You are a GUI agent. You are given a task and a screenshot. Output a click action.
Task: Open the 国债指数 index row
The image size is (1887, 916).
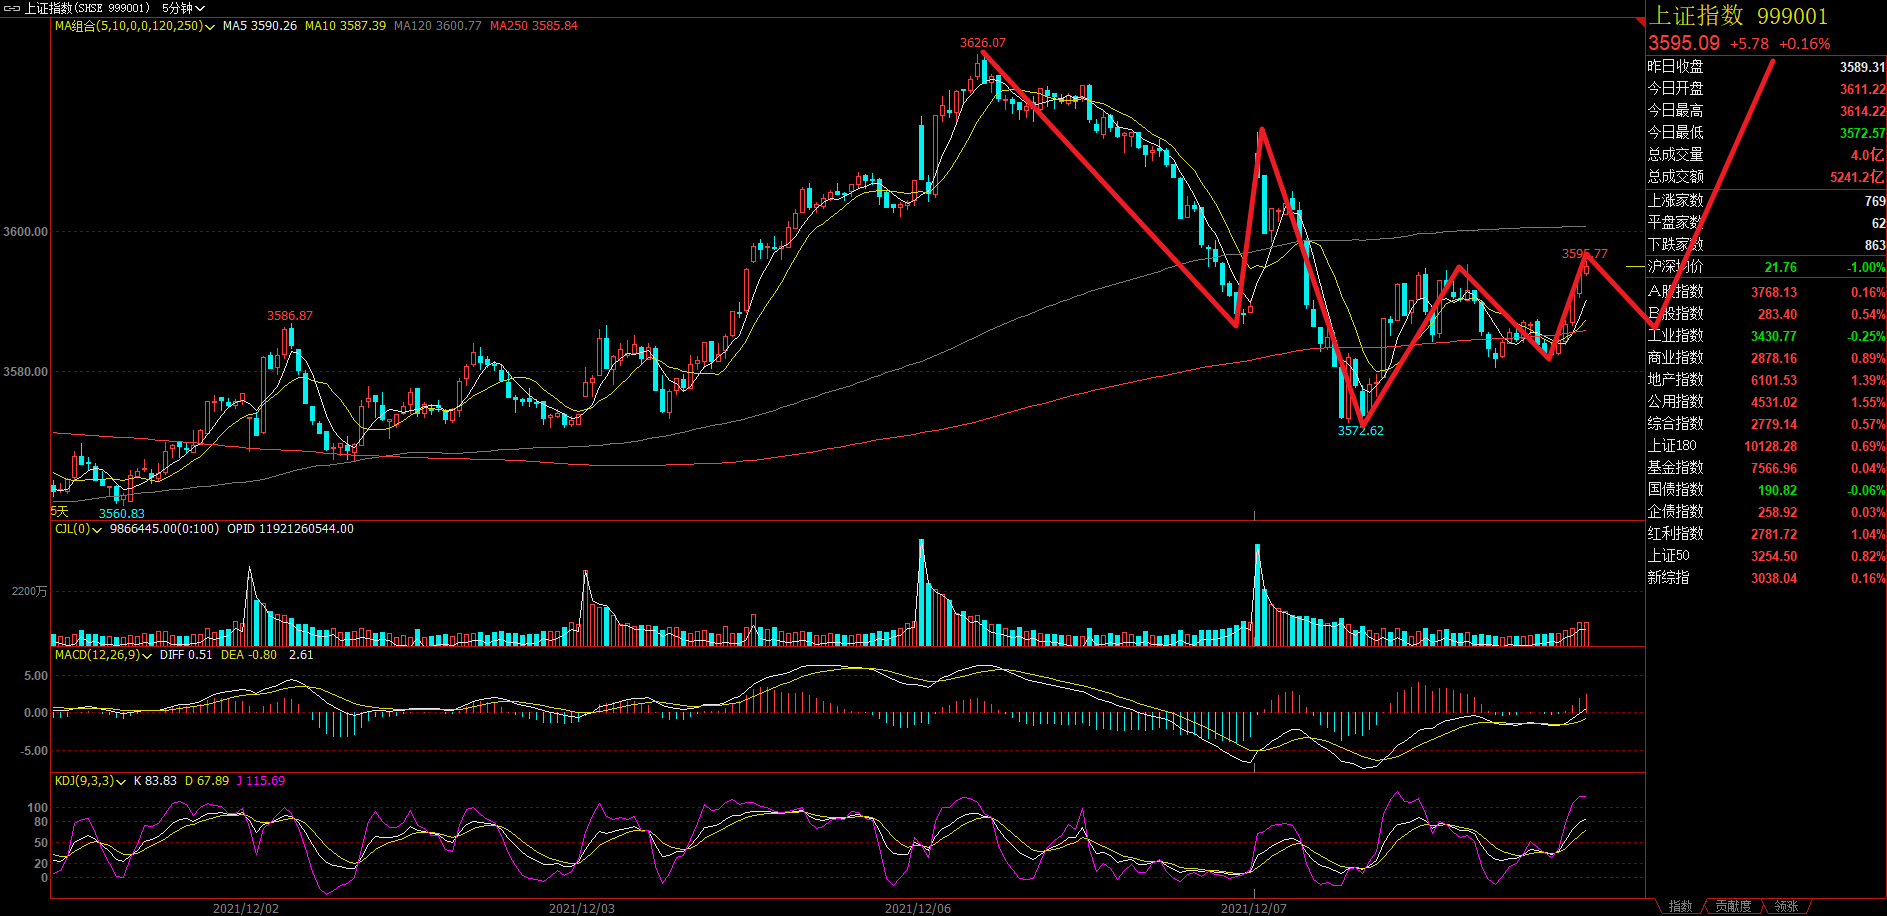1676,490
